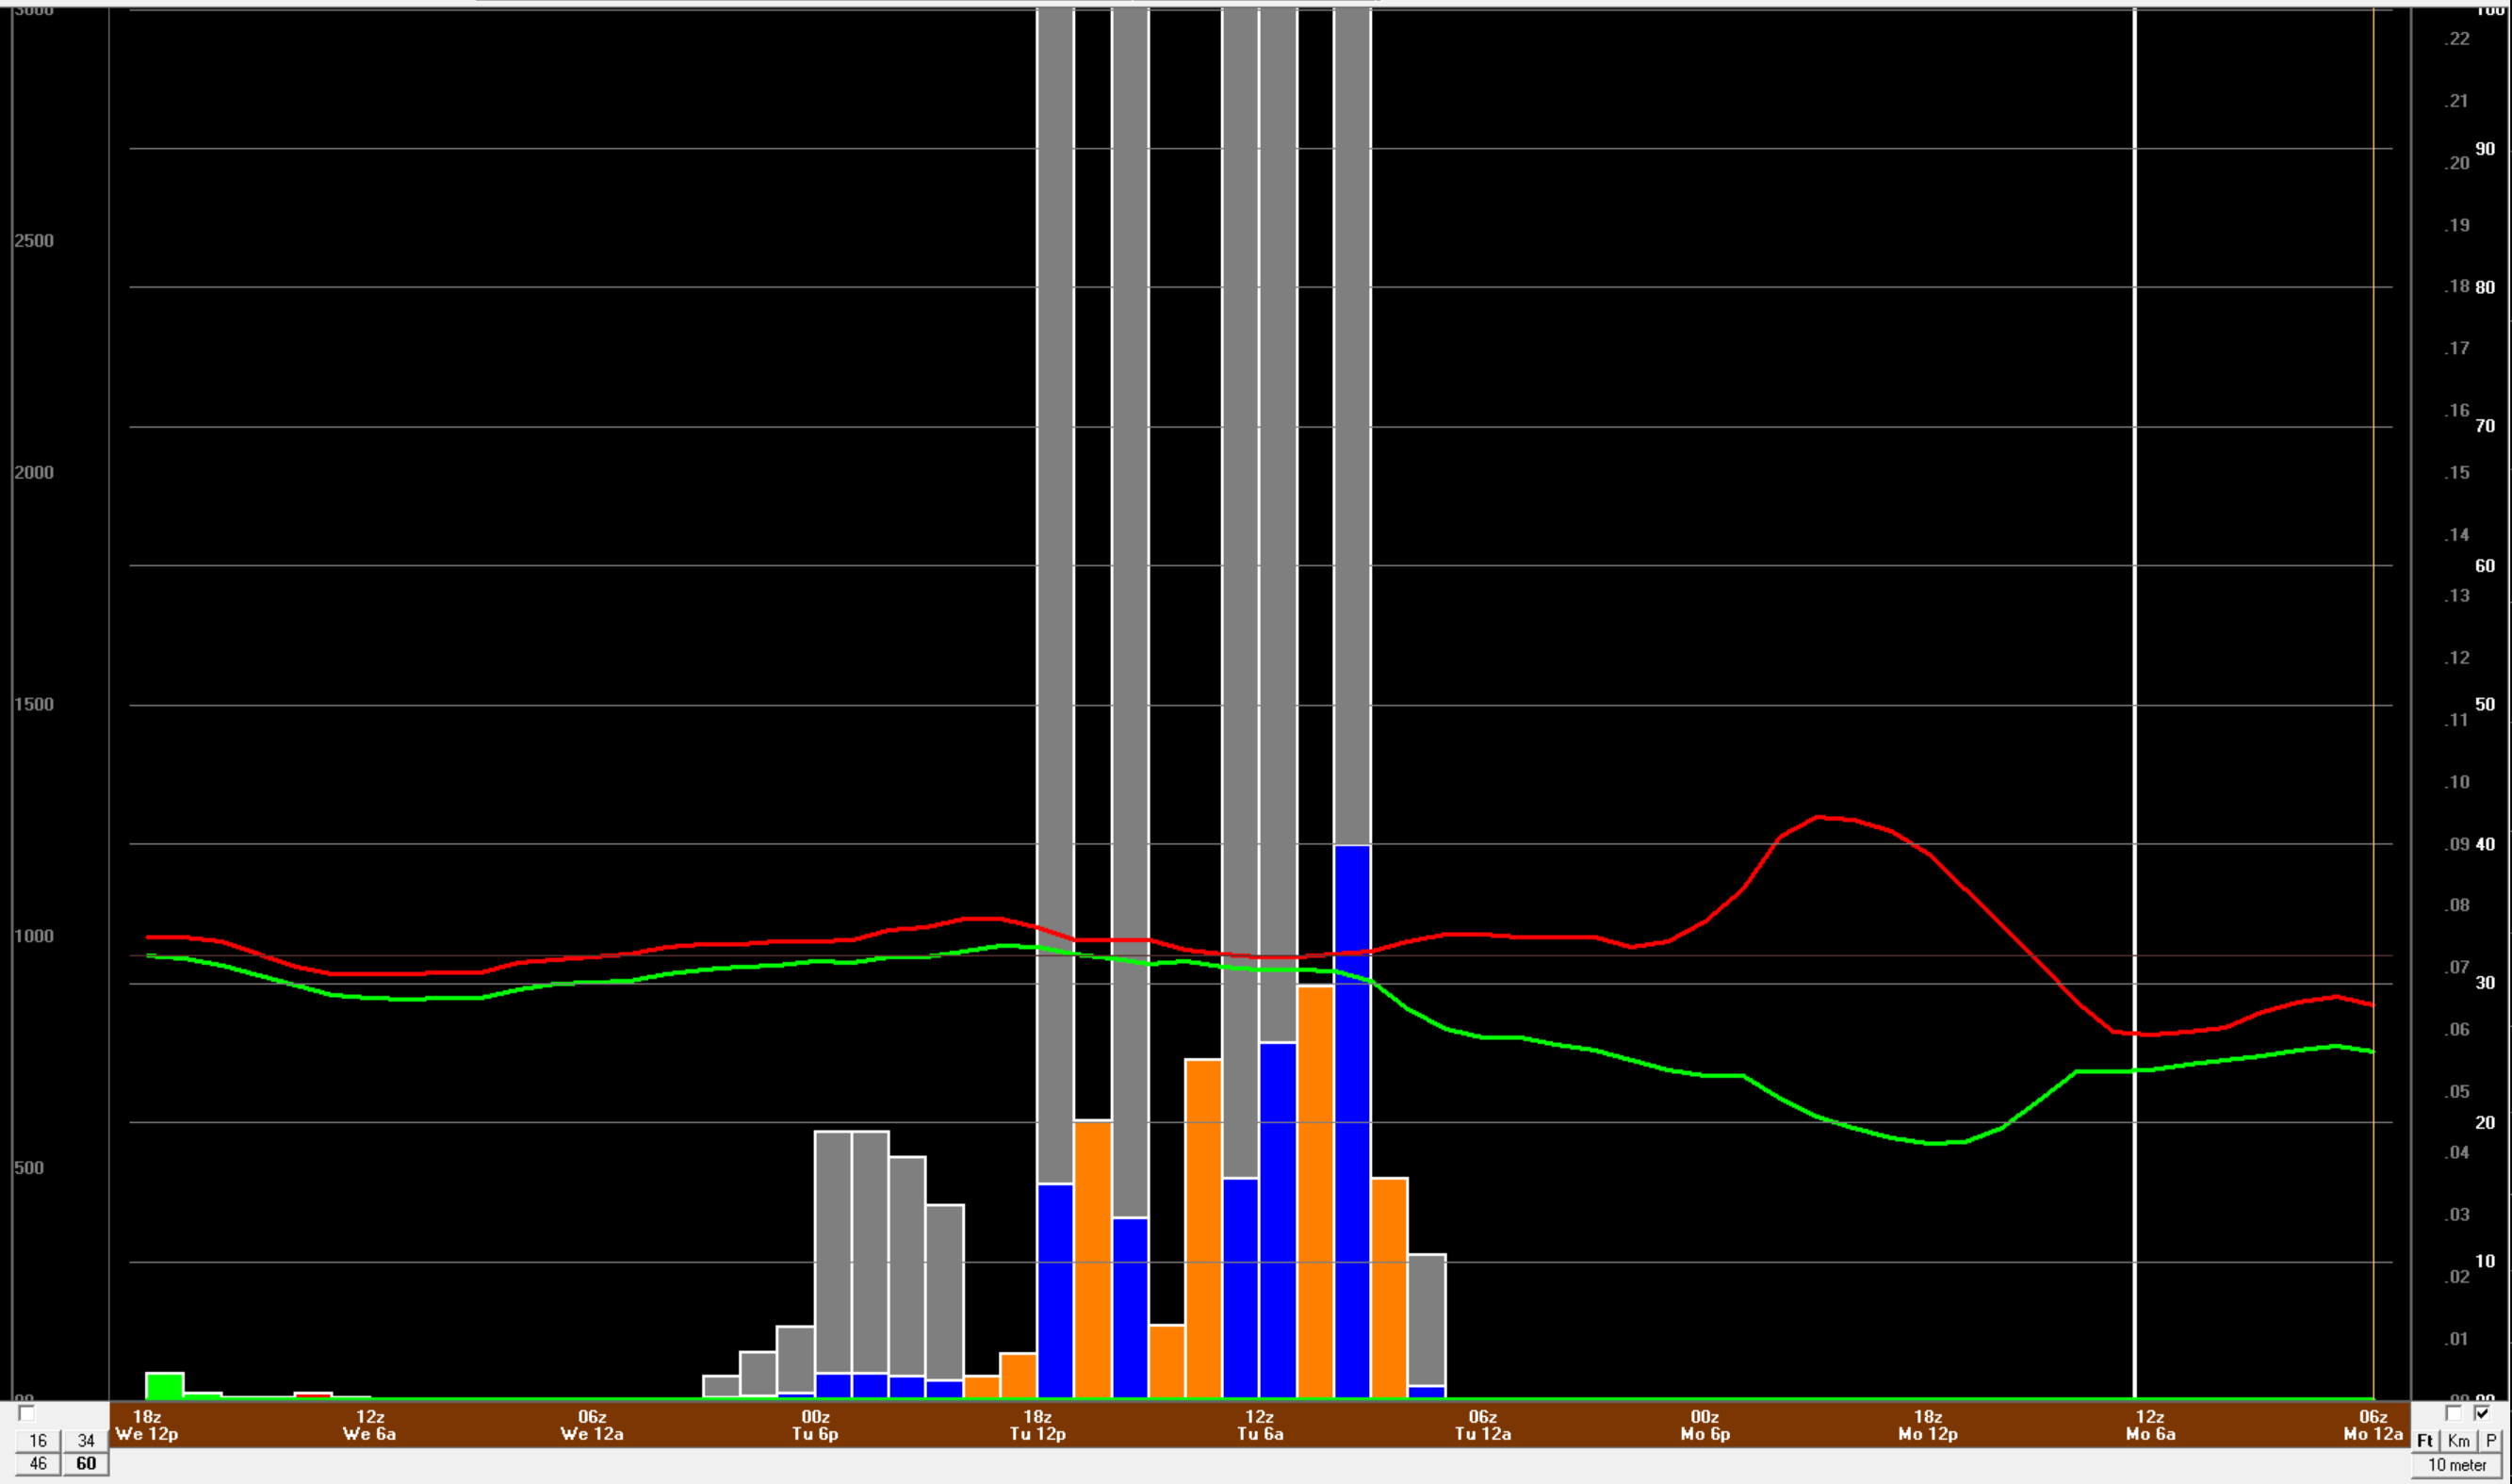Viewport: 2512px width, 1484px height.
Task: Click the 00z Tu 6p time label
Action: click(815, 1425)
